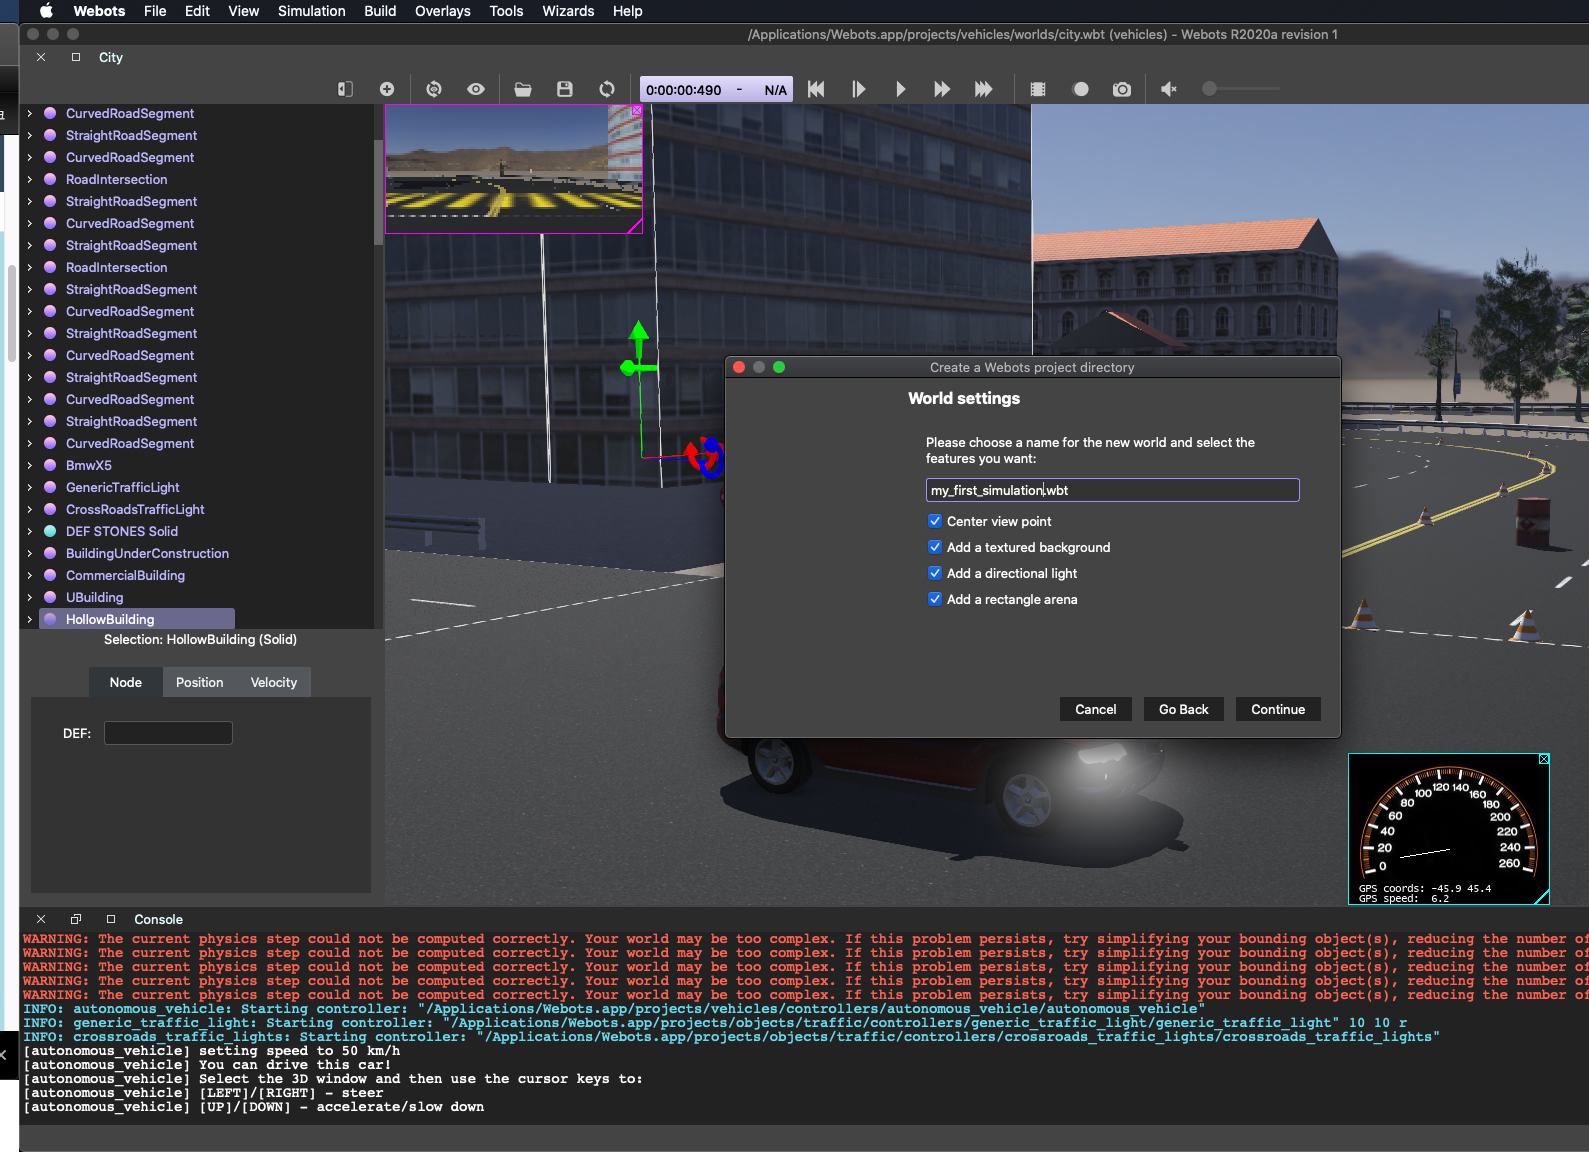Reset the simulation to start

click(x=816, y=89)
